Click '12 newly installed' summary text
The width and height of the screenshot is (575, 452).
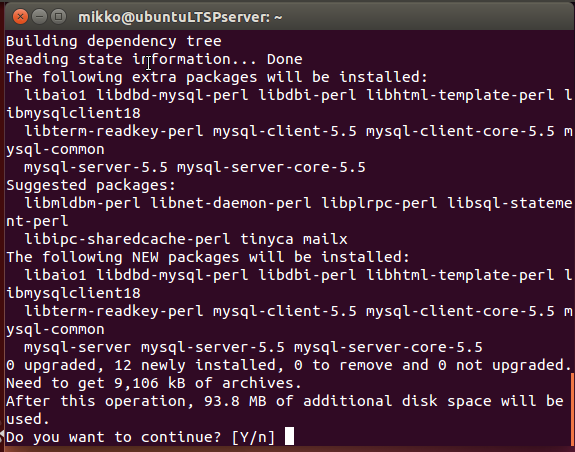195,365
